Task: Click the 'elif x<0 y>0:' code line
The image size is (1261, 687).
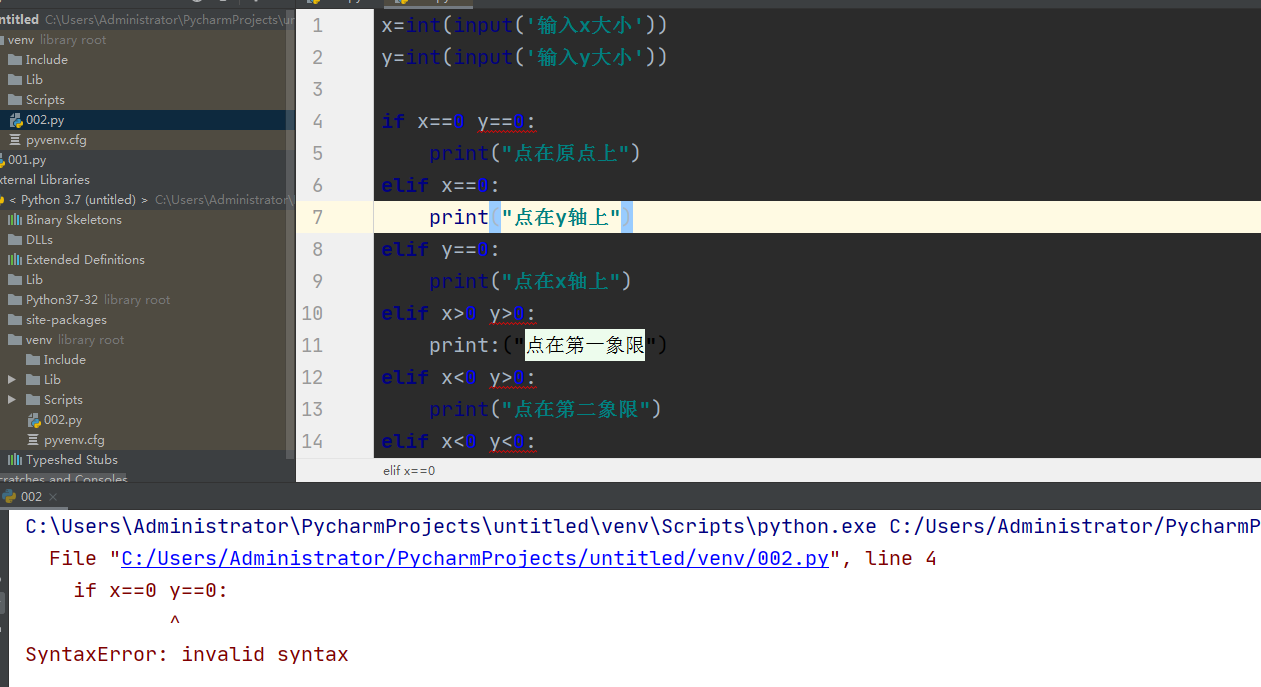Action: (459, 377)
